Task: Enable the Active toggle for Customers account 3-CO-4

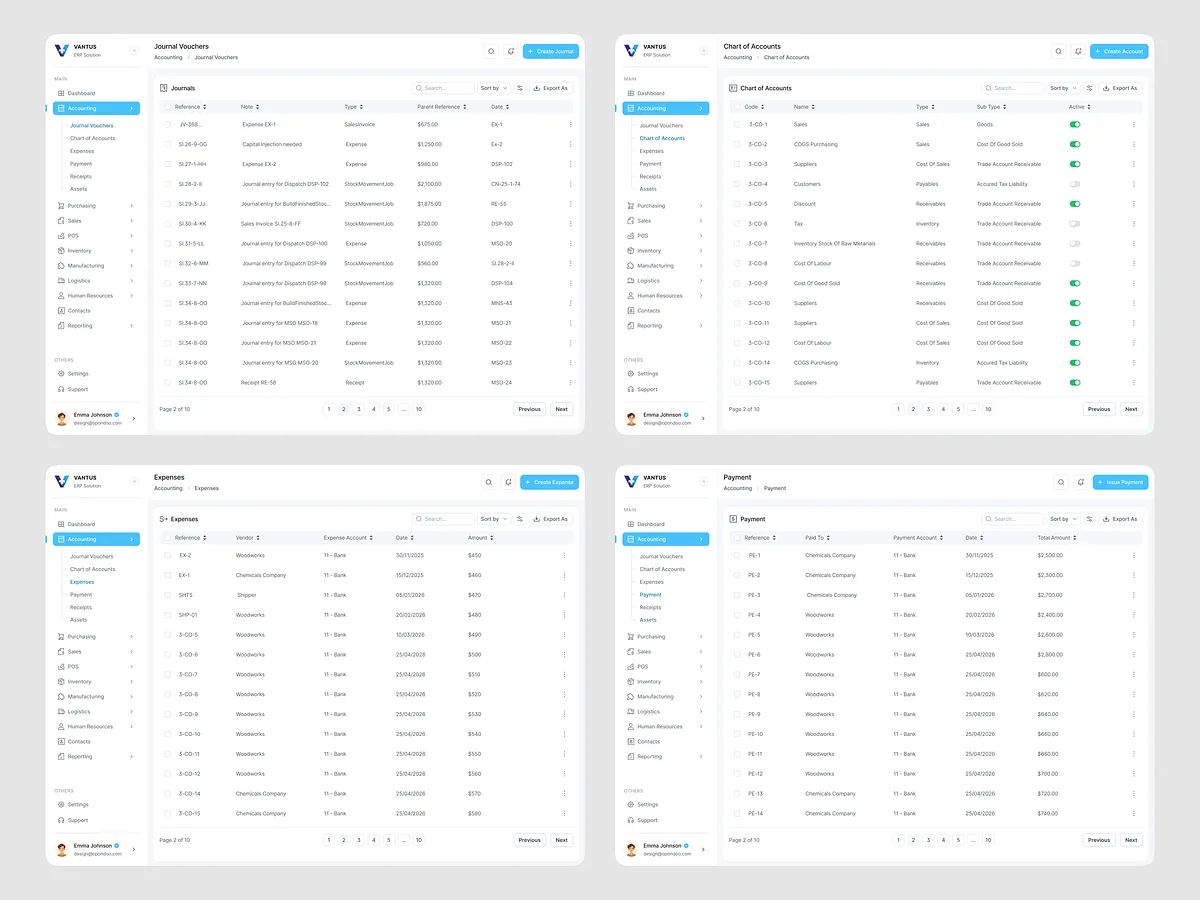Action: [1077, 184]
